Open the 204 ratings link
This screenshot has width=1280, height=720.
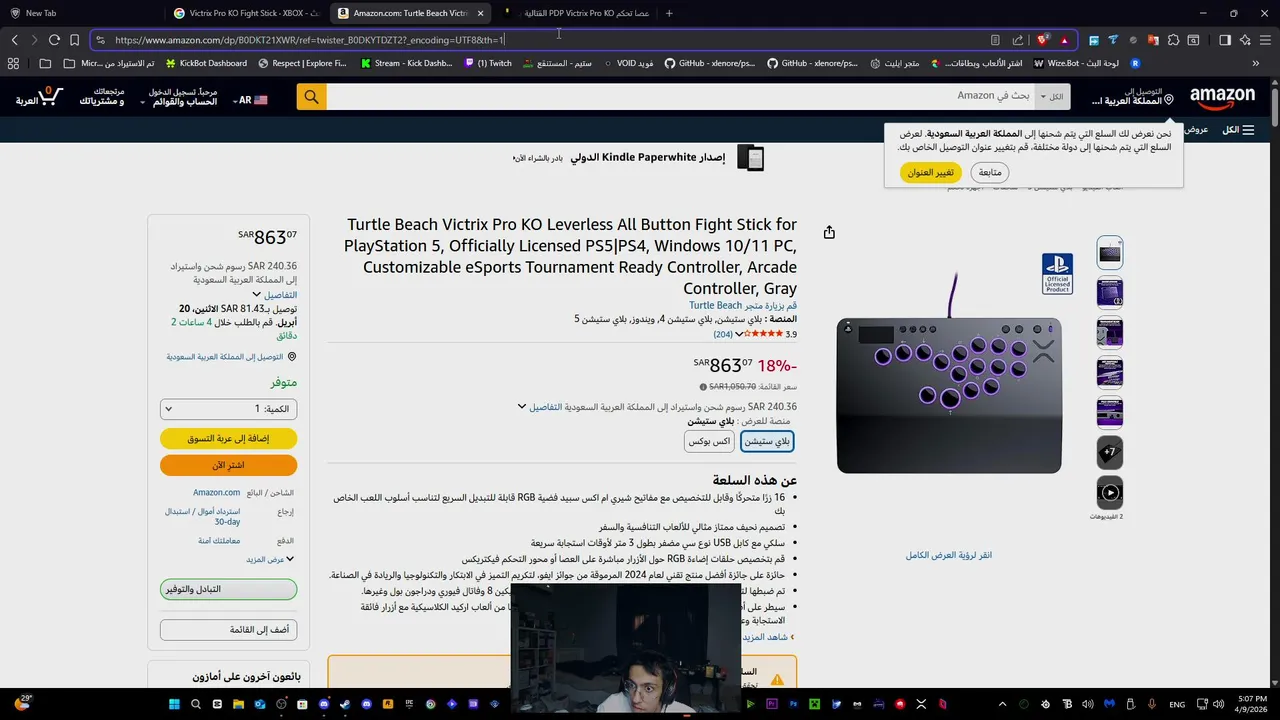click(723, 334)
